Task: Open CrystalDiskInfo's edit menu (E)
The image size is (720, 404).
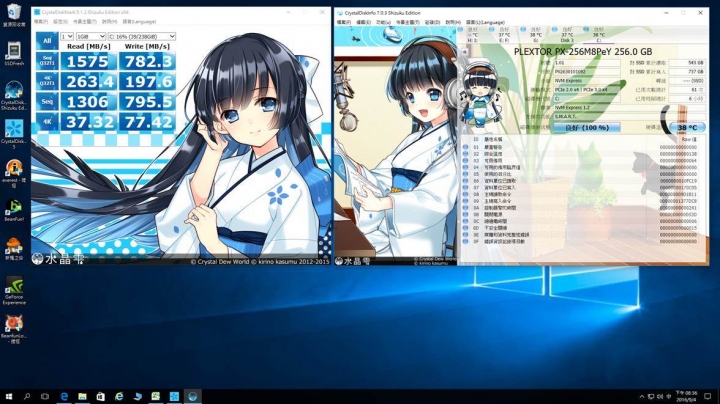Action: coord(363,22)
